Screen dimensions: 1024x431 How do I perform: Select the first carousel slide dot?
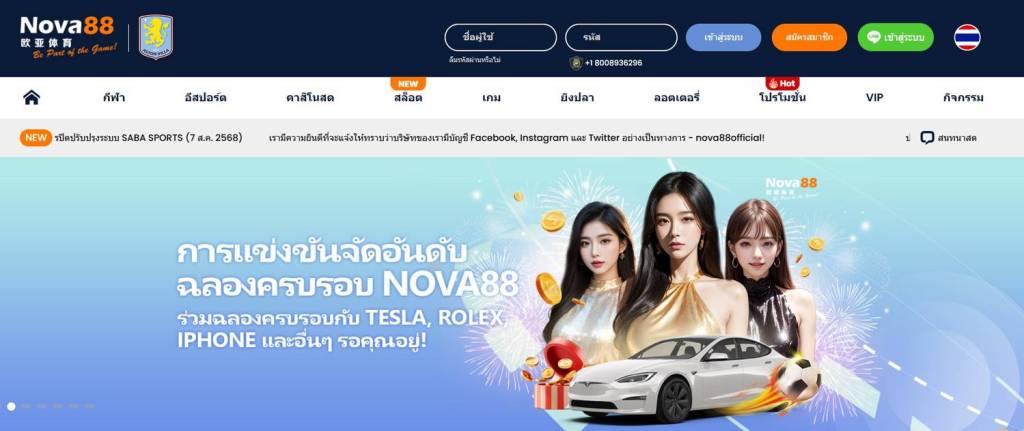pyautogui.click(x=11, y=406)
